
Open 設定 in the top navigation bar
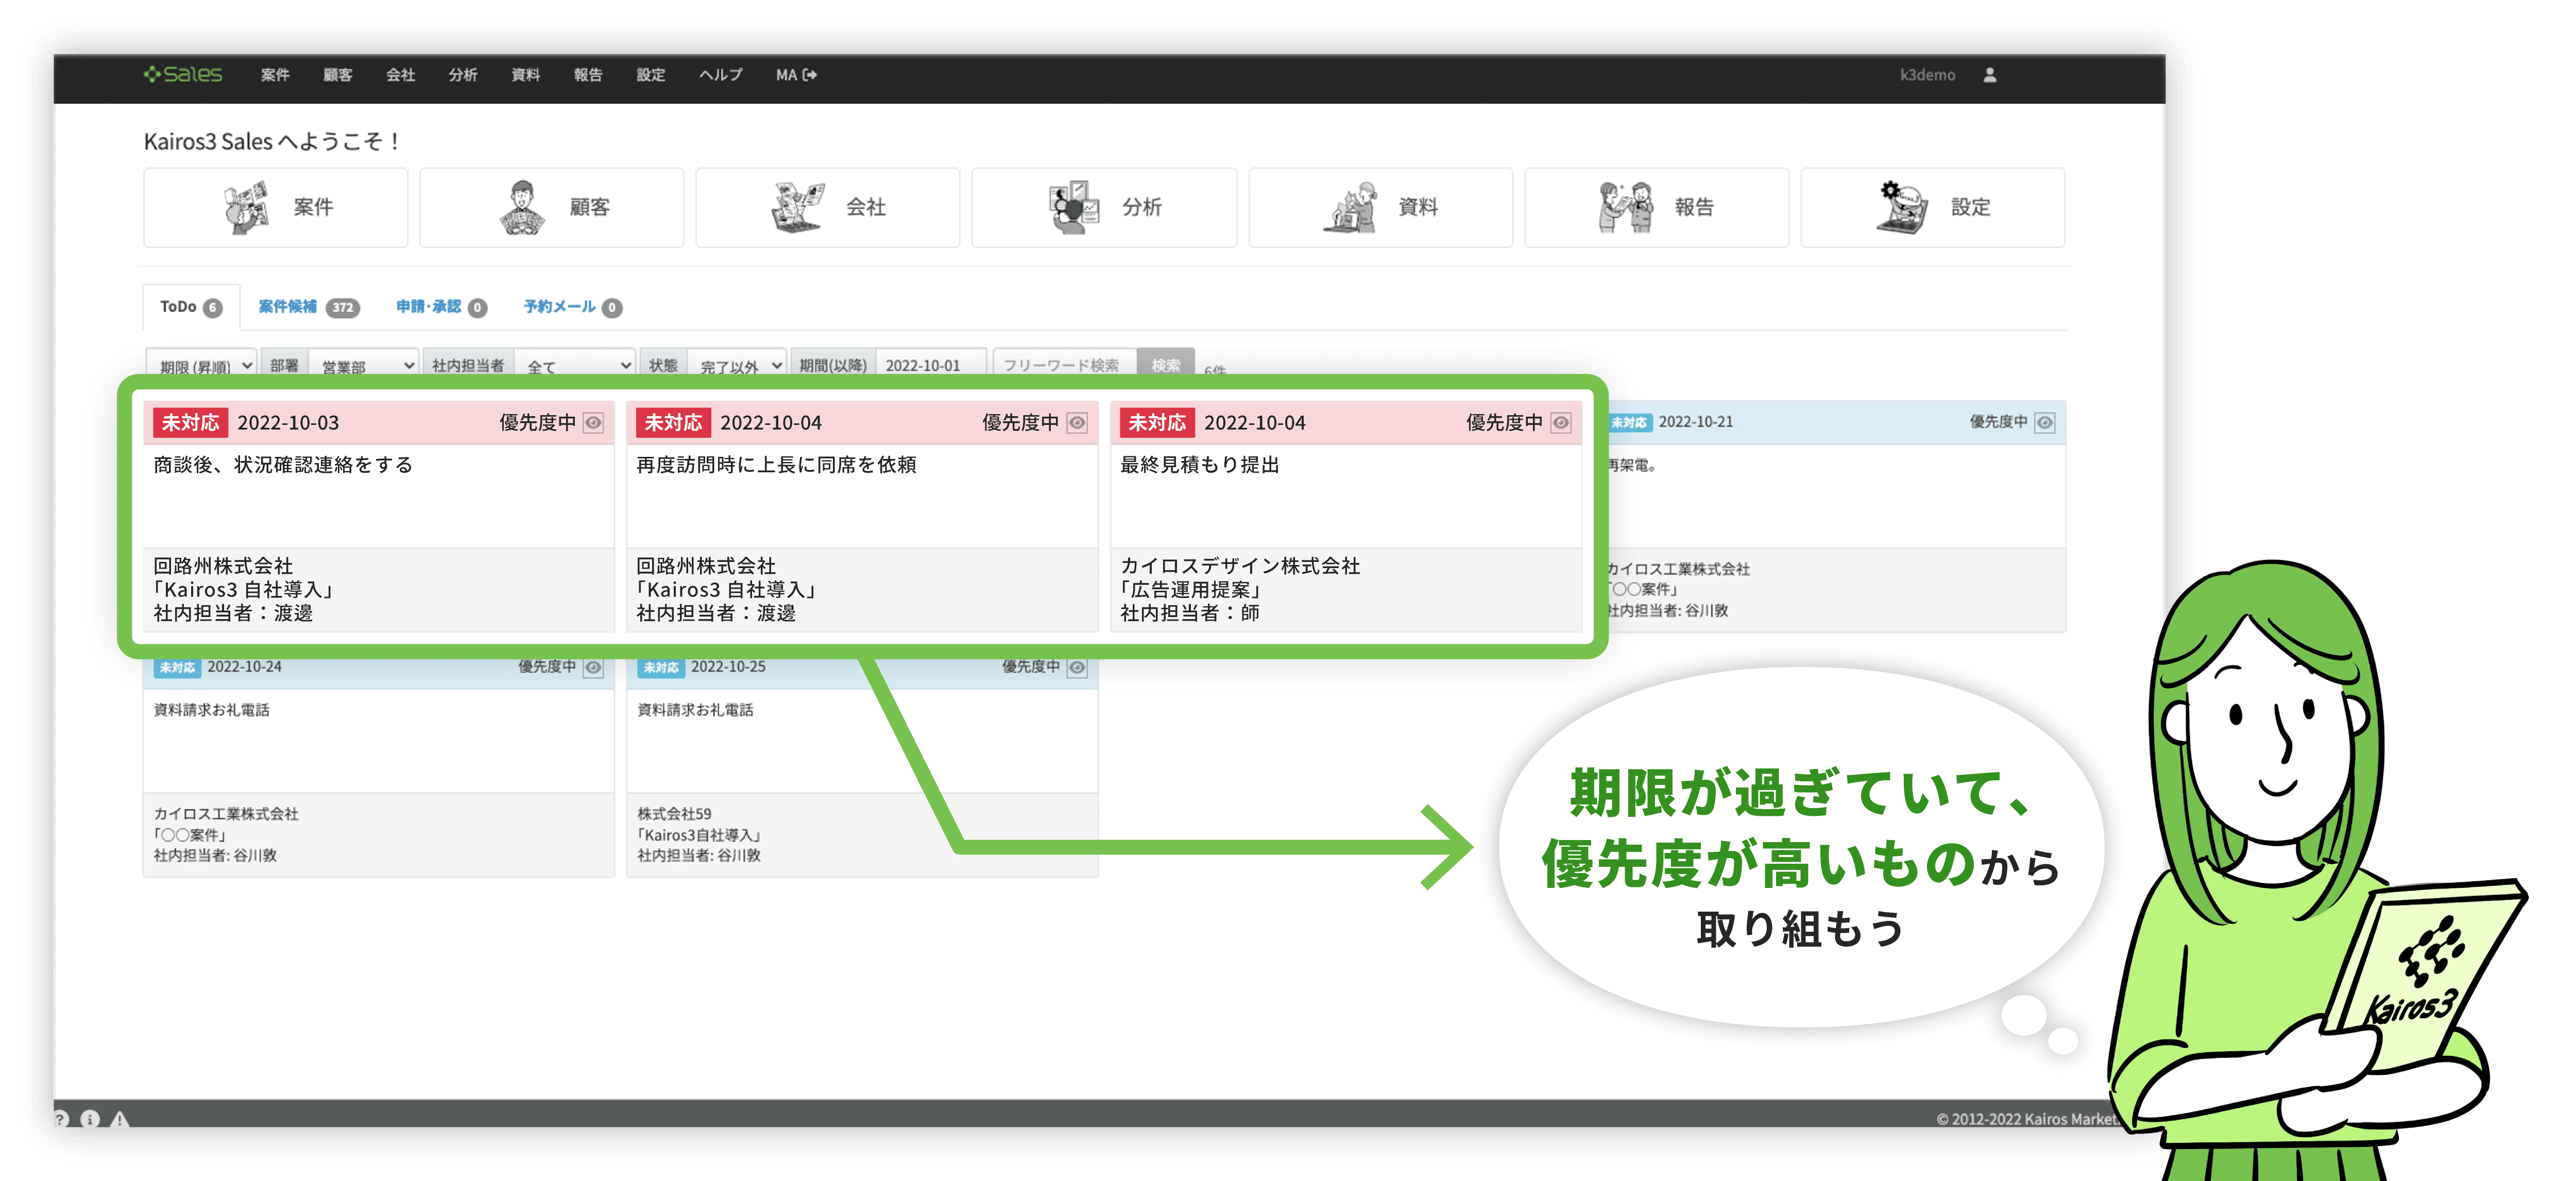[651, 75]
